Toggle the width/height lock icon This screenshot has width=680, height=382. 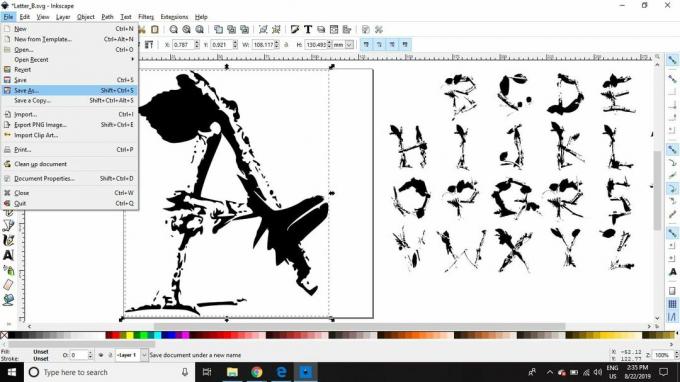coord(286,45)
